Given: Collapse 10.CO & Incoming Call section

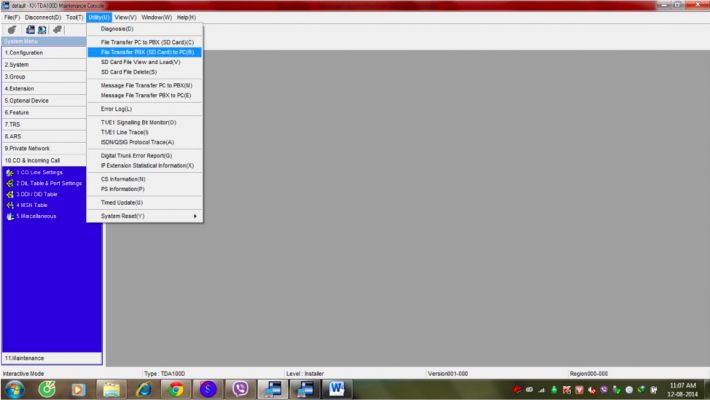Looking at the screenshot, I should [x=44, y=160].
